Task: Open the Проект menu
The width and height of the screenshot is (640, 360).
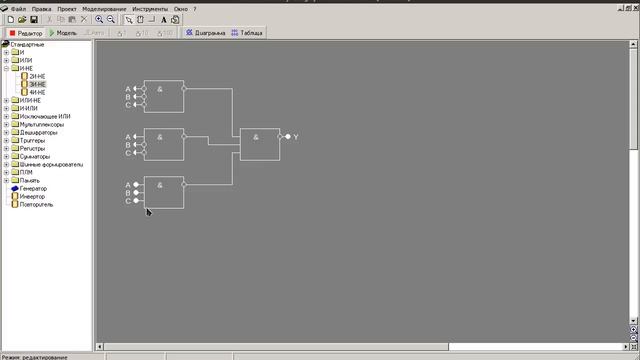Action: coord(67,9)
